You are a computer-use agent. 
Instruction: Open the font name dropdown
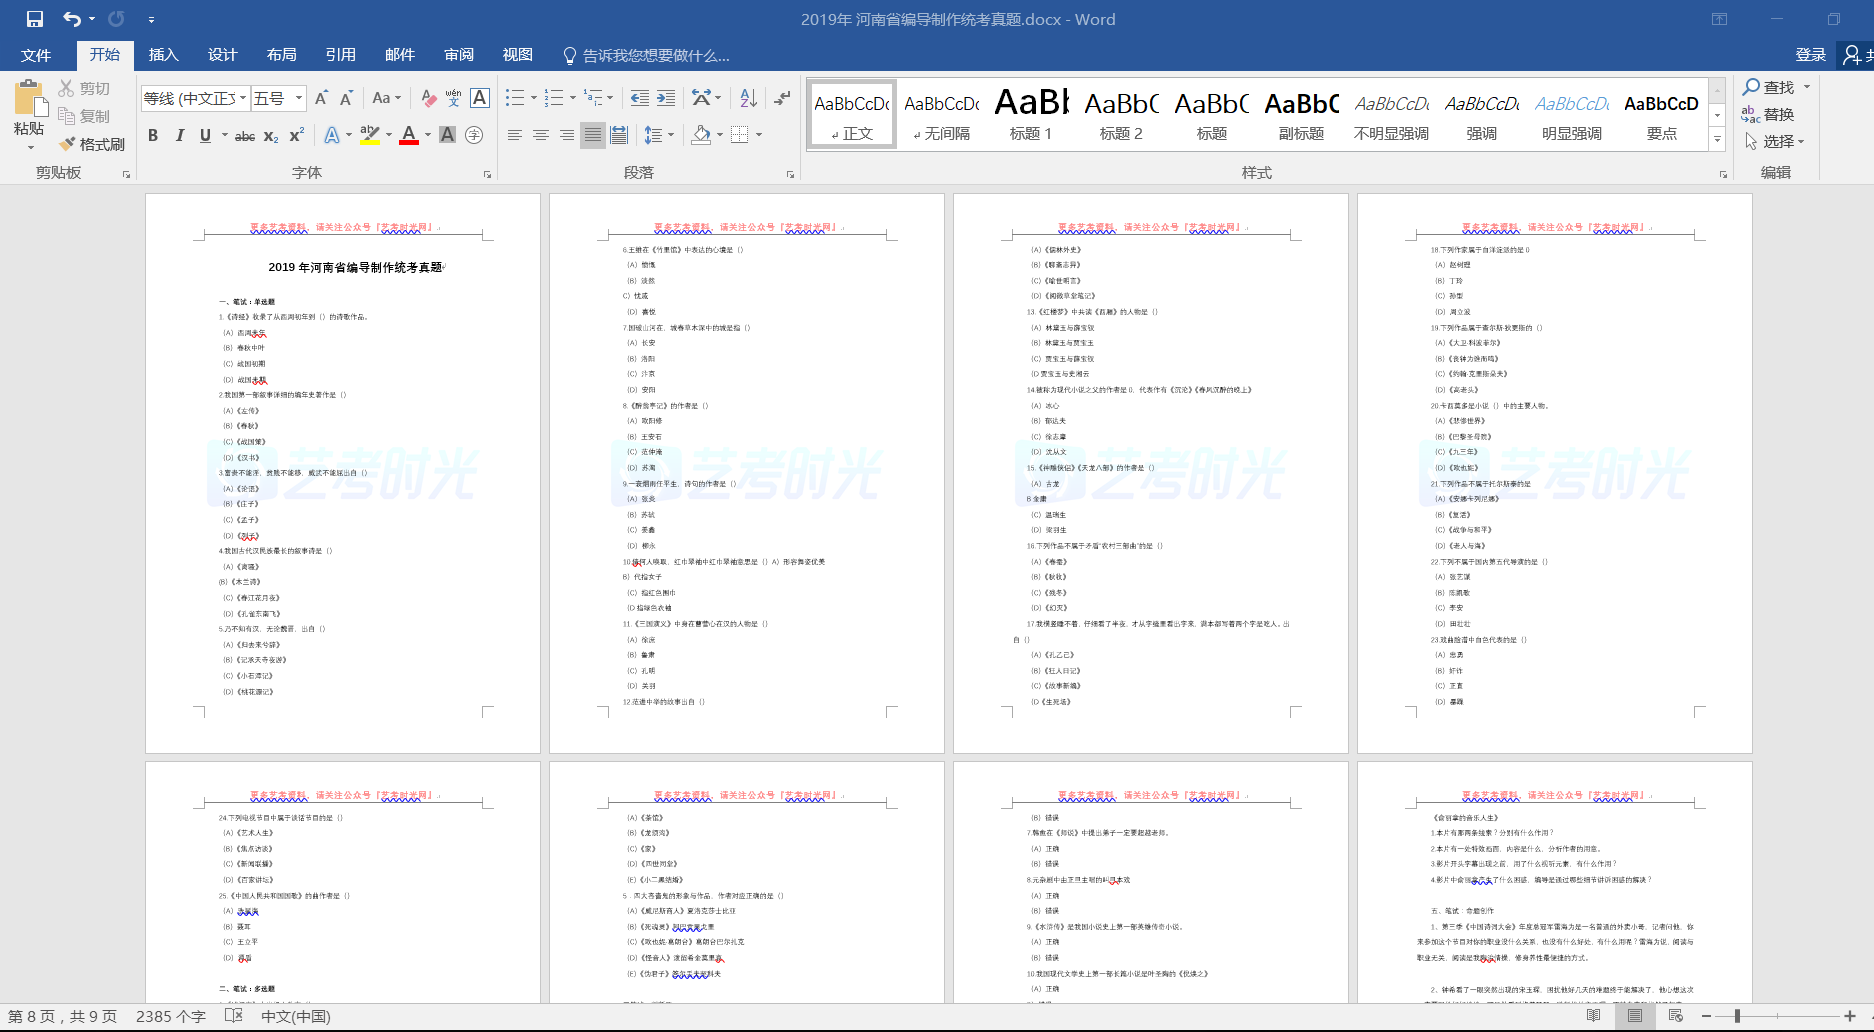point(243,98)
